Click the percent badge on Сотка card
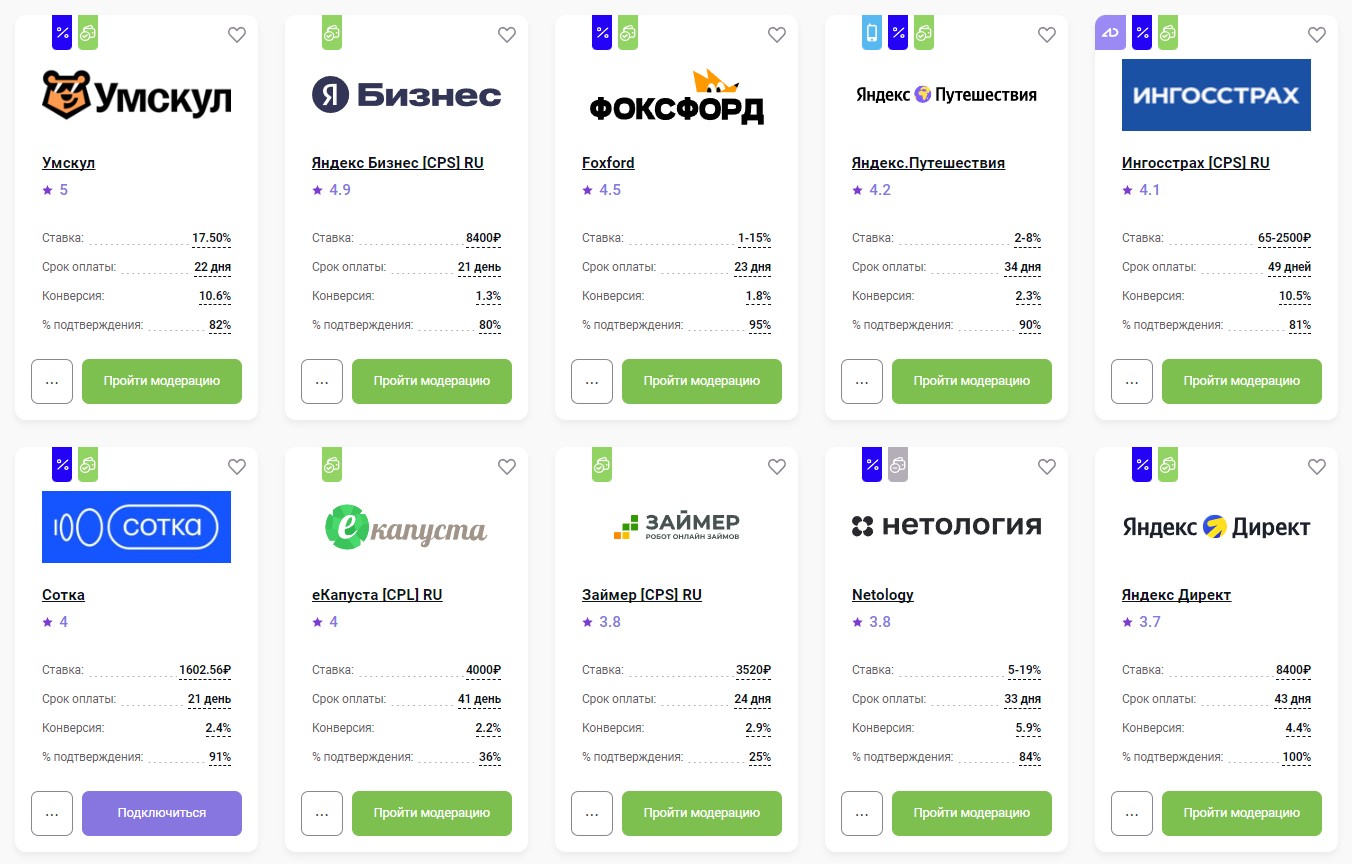 tap(62, 464)
